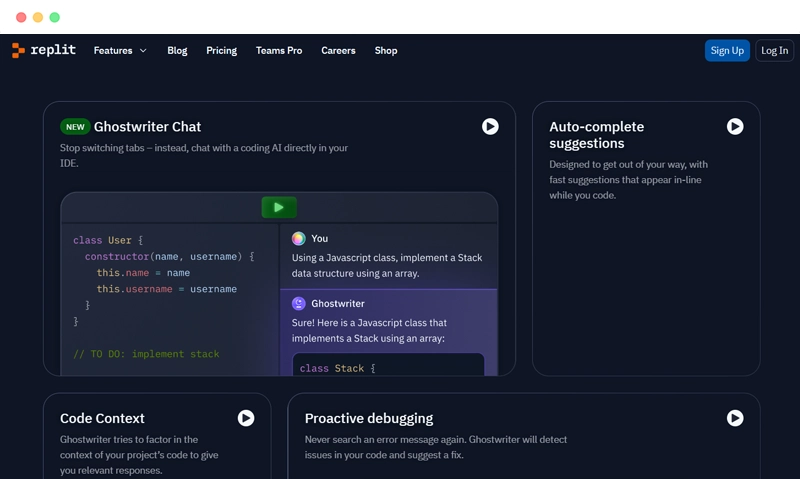
Task: Expand the Features dropdown chevron
Action: tap(143, 51)
